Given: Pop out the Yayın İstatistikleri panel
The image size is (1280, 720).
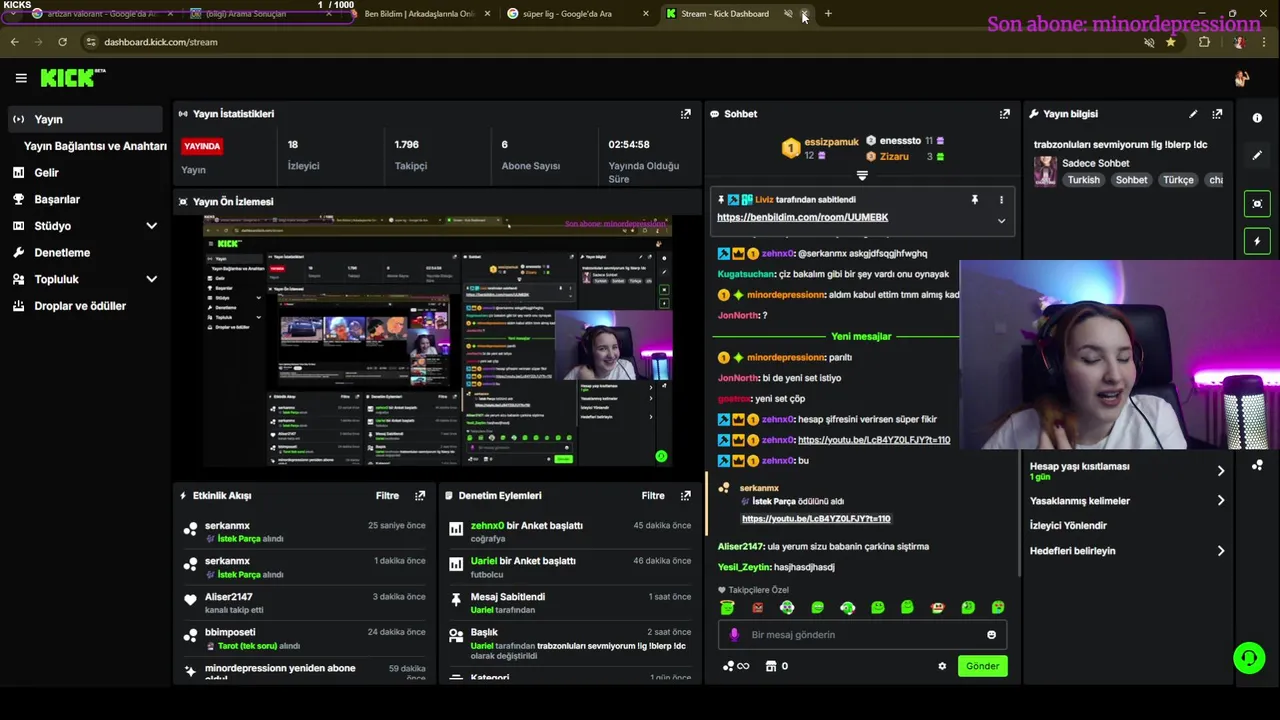Looking at the screenshot, I should point(685,114).
